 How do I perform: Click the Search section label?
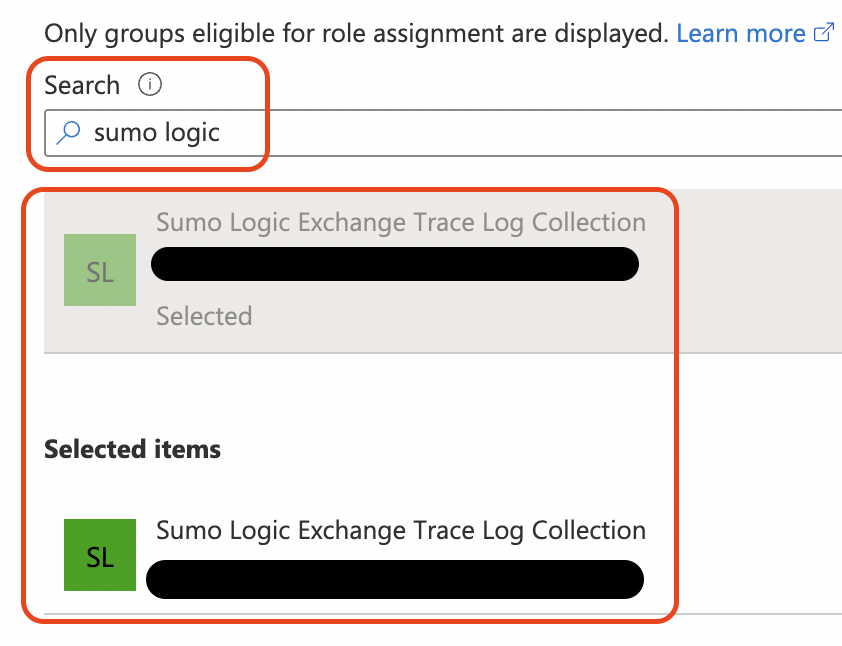pos(82,85)
